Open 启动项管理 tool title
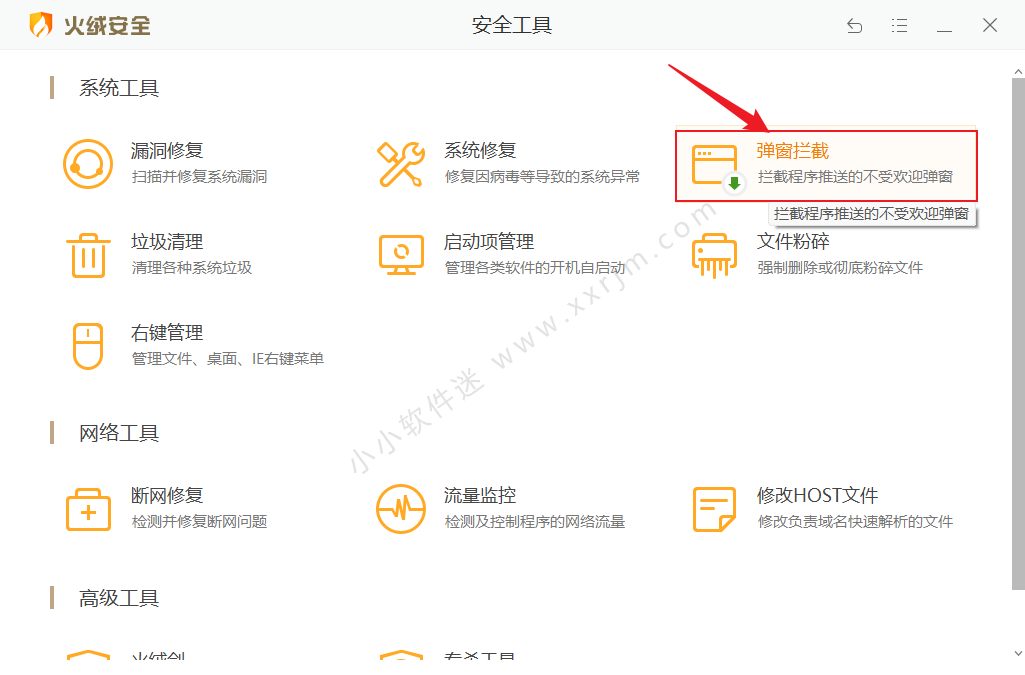1025x675 pixels. coord(489,242)
